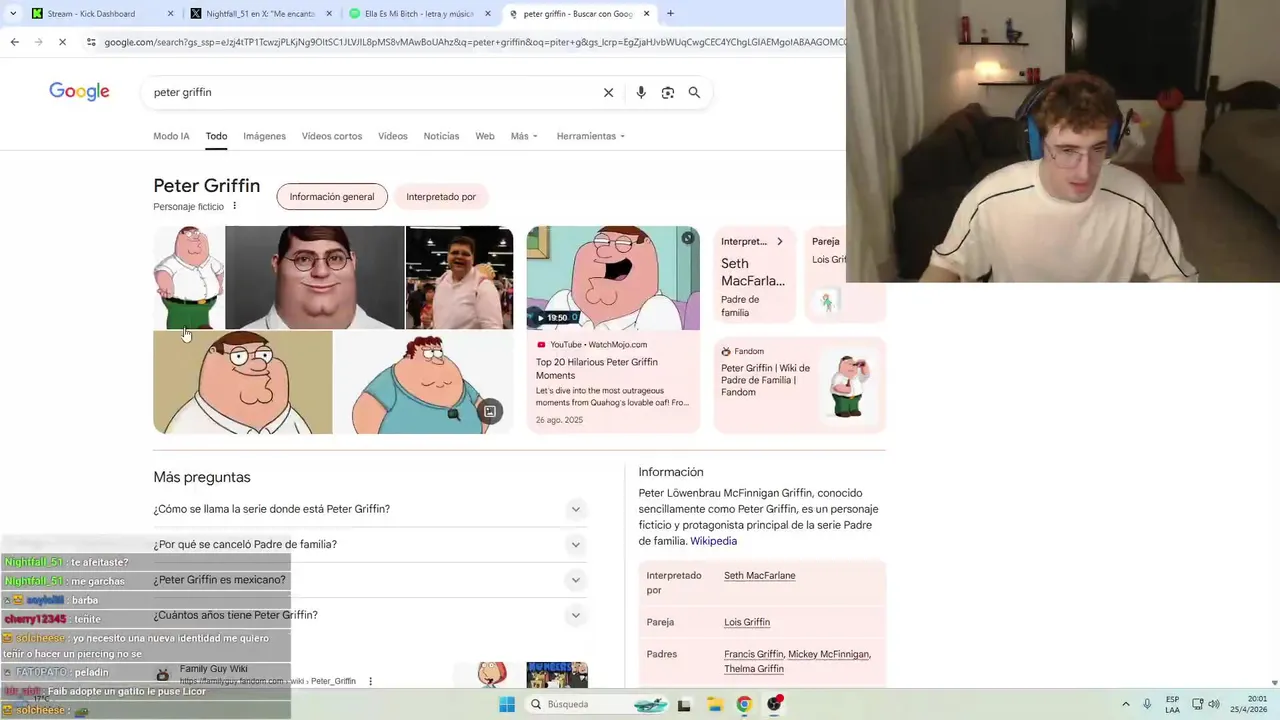Open the Seth MacFarlane link in info table

click(x=760, y=576)
